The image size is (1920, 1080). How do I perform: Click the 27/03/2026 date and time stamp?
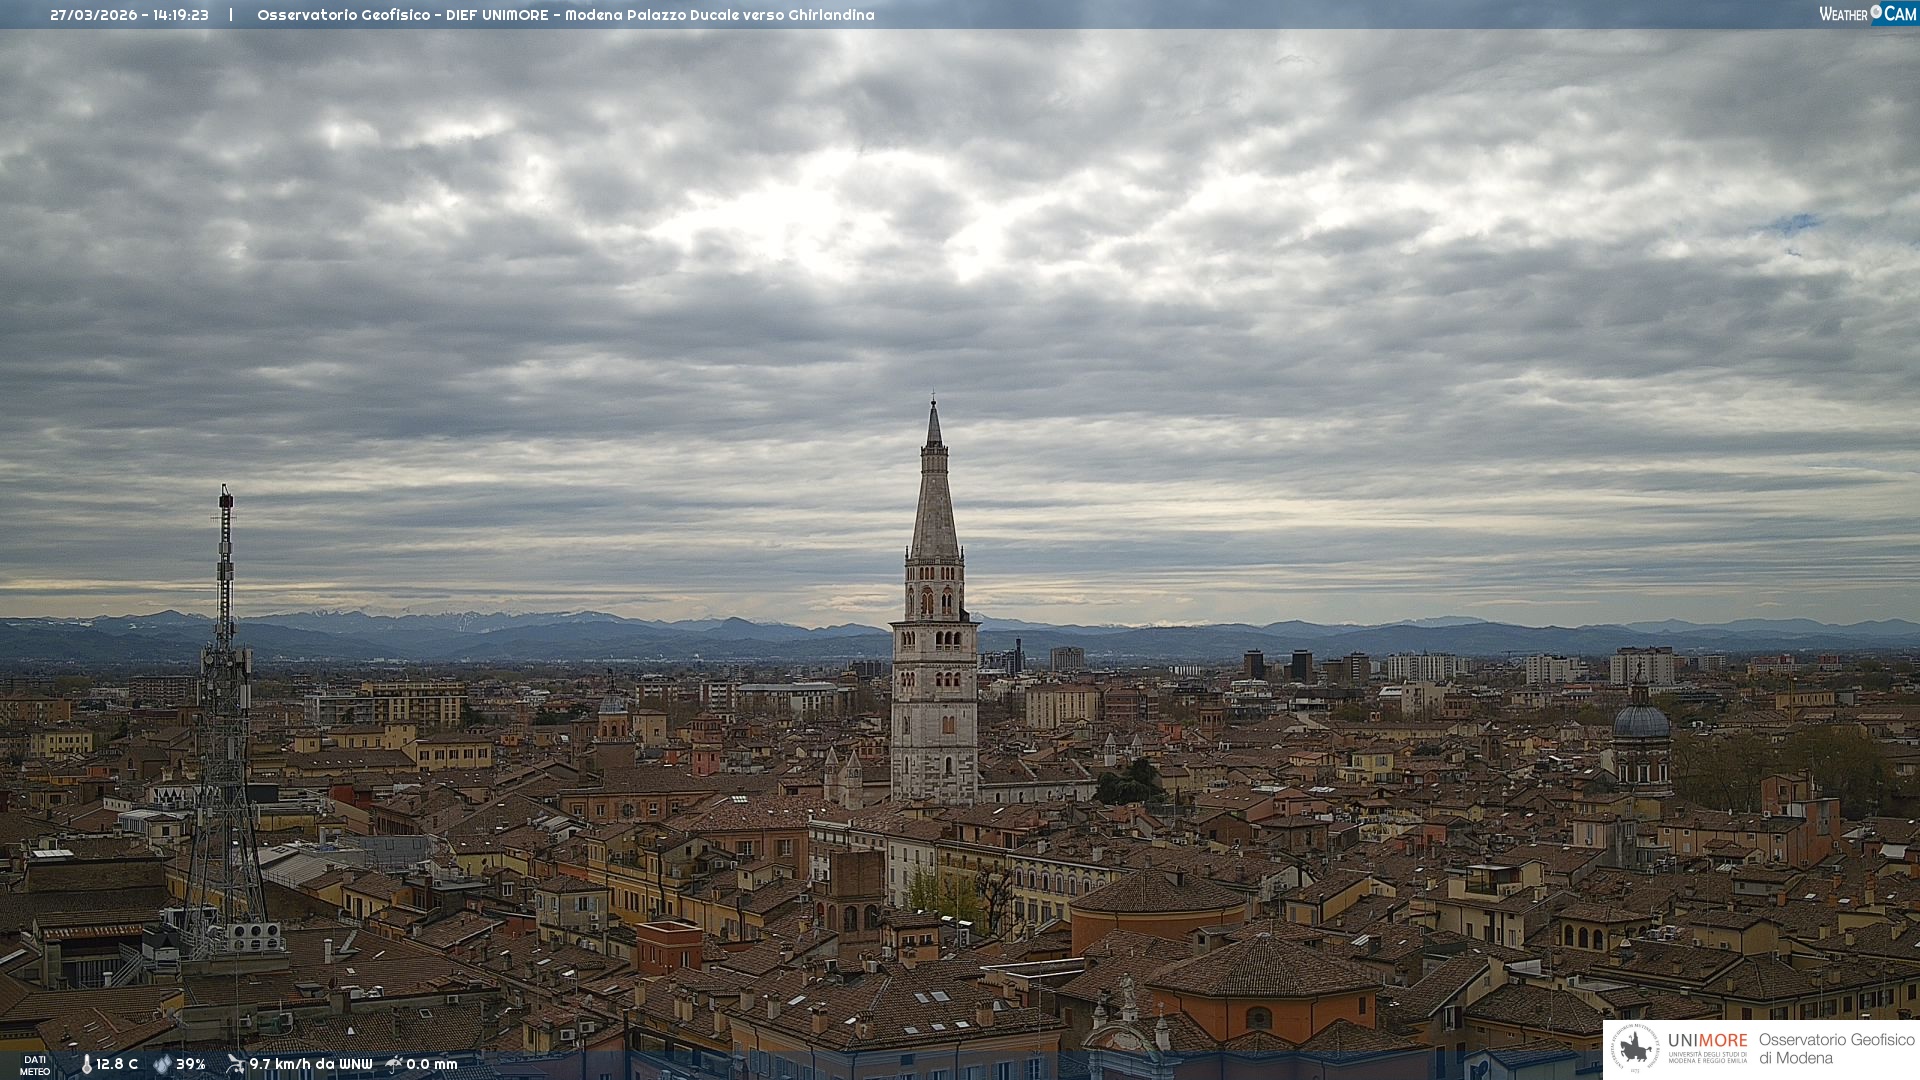129,15
